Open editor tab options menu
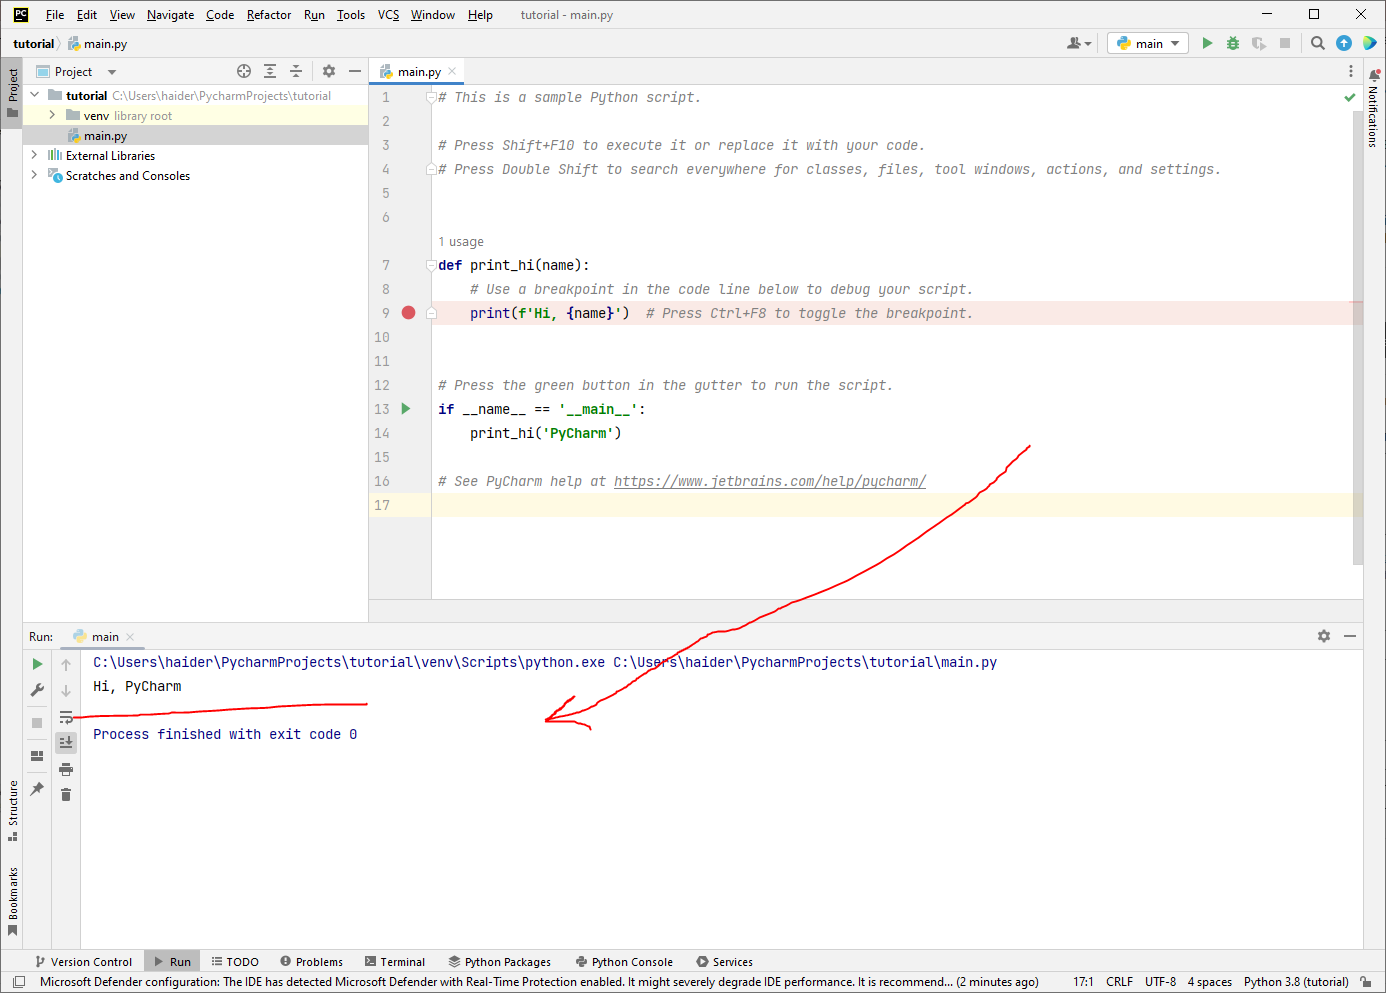Screen dimensions: 1386x993 pyautogui.click(x=1351, y=71)
